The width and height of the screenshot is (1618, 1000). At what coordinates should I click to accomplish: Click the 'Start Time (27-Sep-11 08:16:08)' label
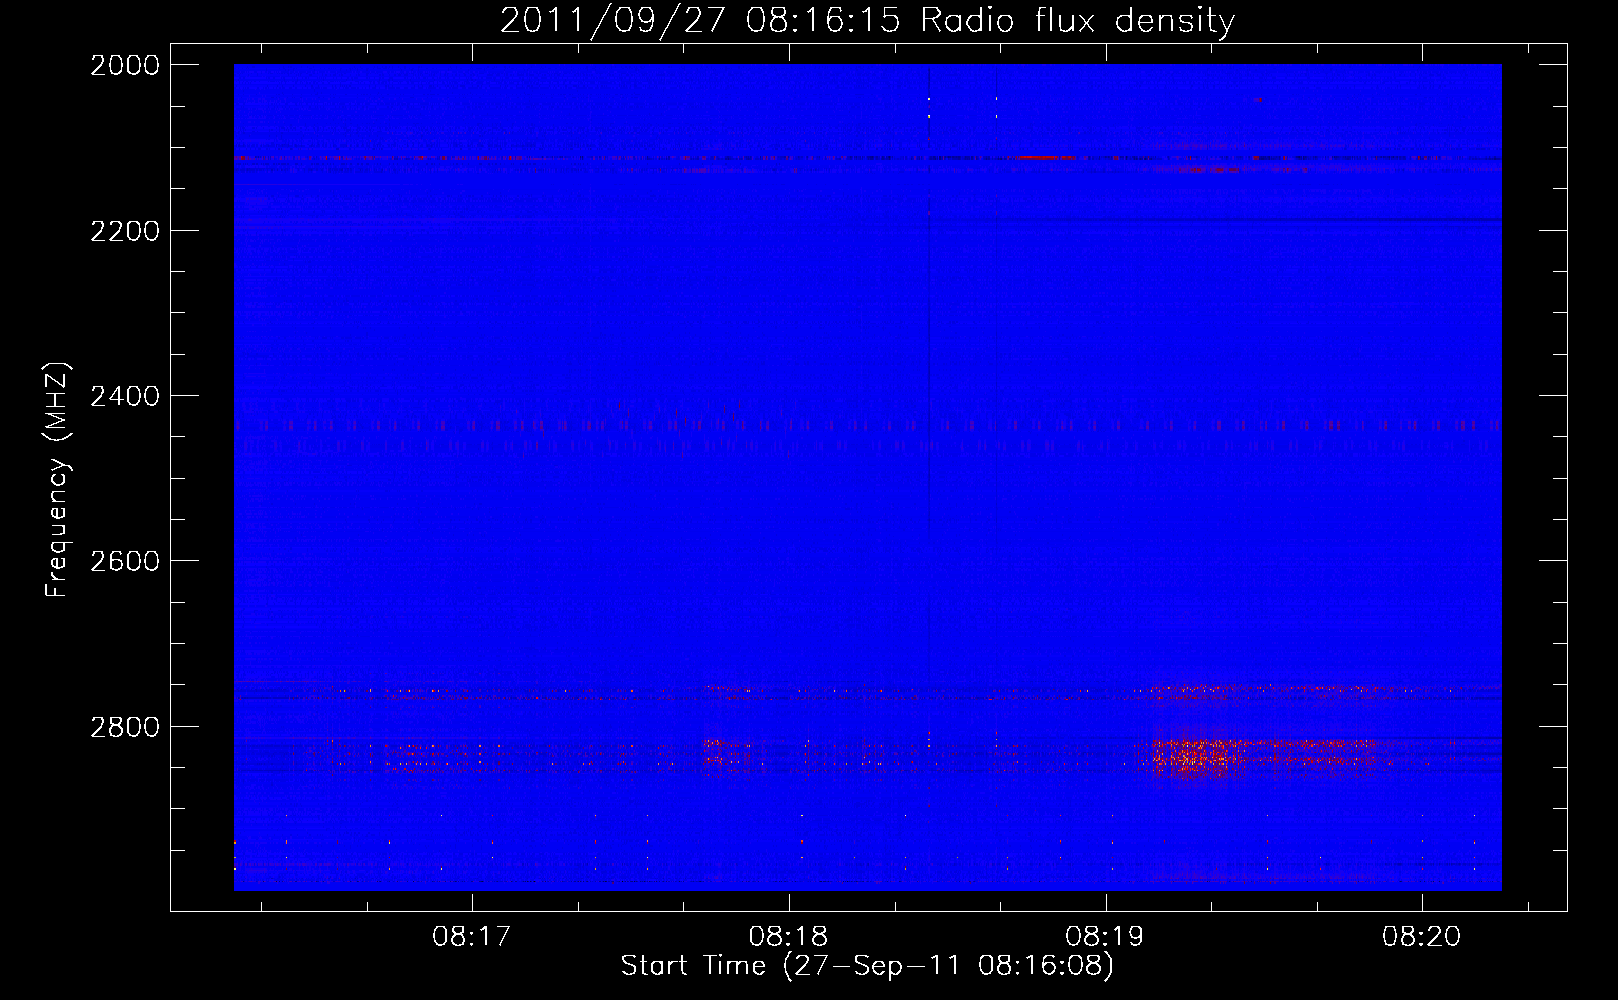(x=867, y=966)
